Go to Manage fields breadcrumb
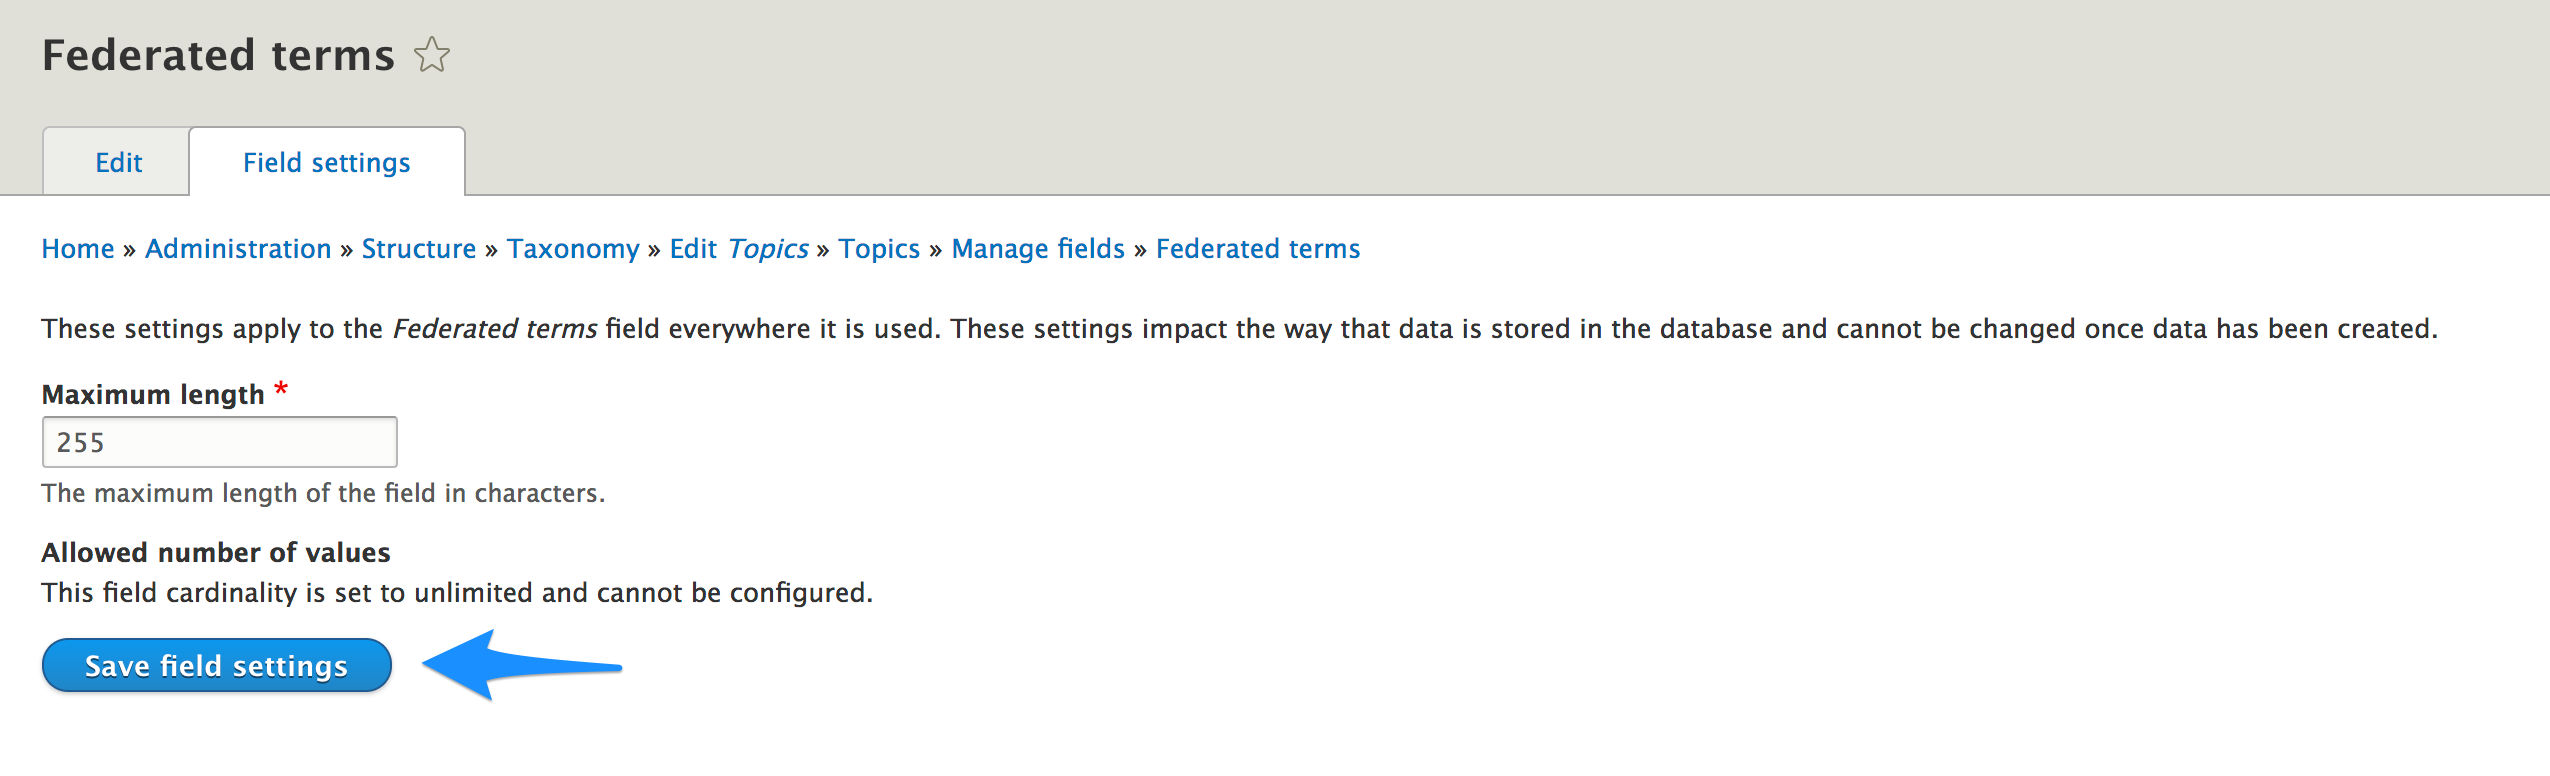Image resolution: width=2550 pixels, height=776 pixels. tap(1038, 248)
